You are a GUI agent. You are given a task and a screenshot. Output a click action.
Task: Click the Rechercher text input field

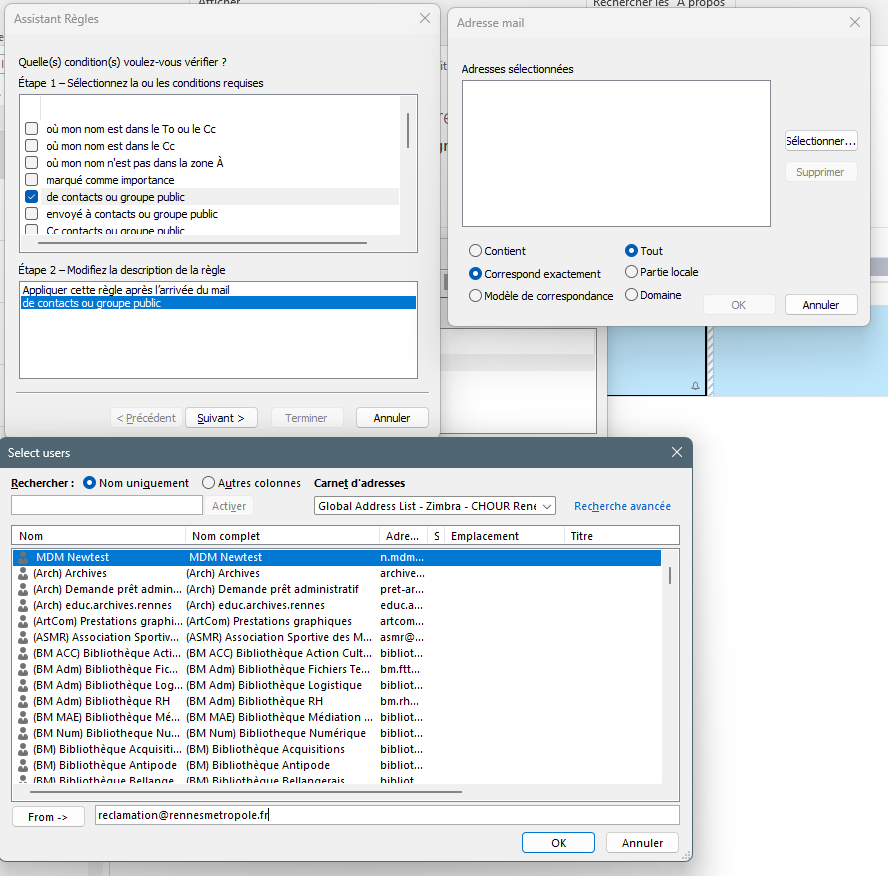106,506
